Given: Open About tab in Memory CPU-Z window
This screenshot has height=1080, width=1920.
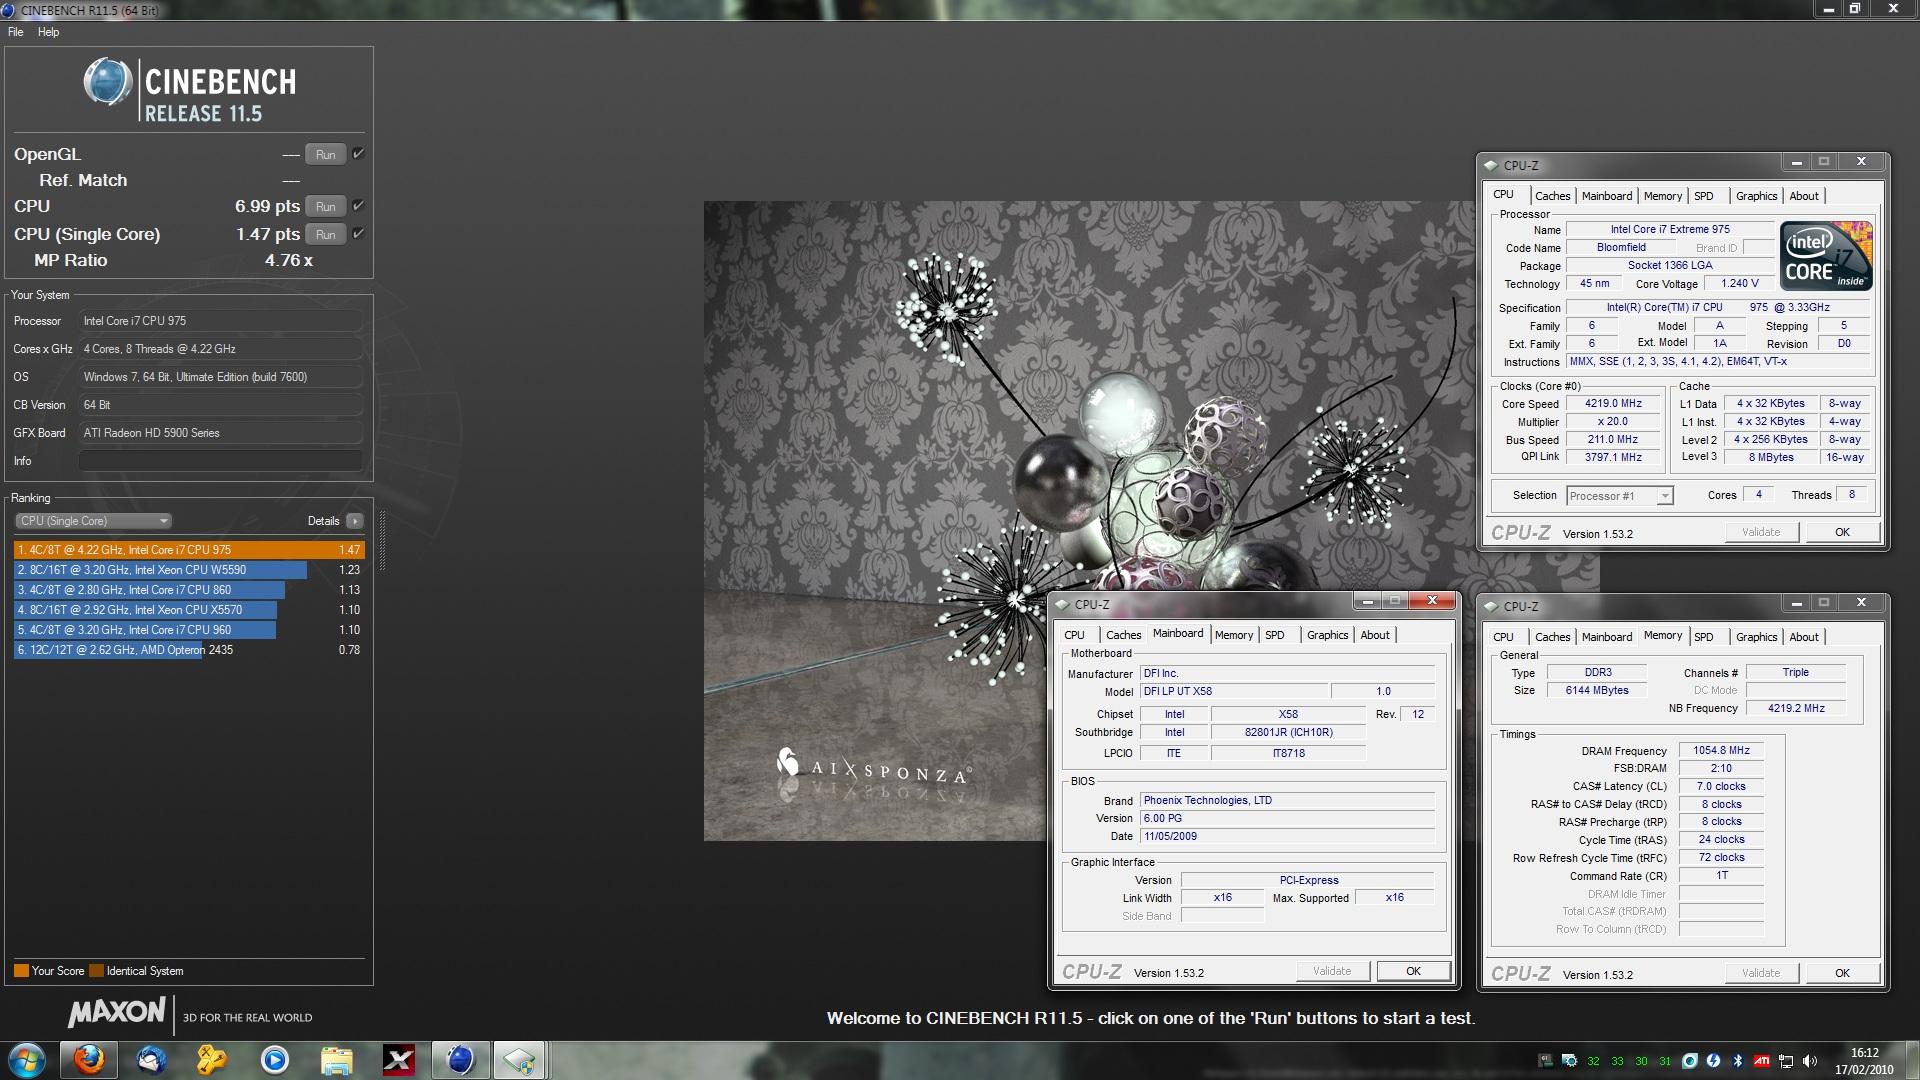Looking at the screenshot, I should [1804, 637].
